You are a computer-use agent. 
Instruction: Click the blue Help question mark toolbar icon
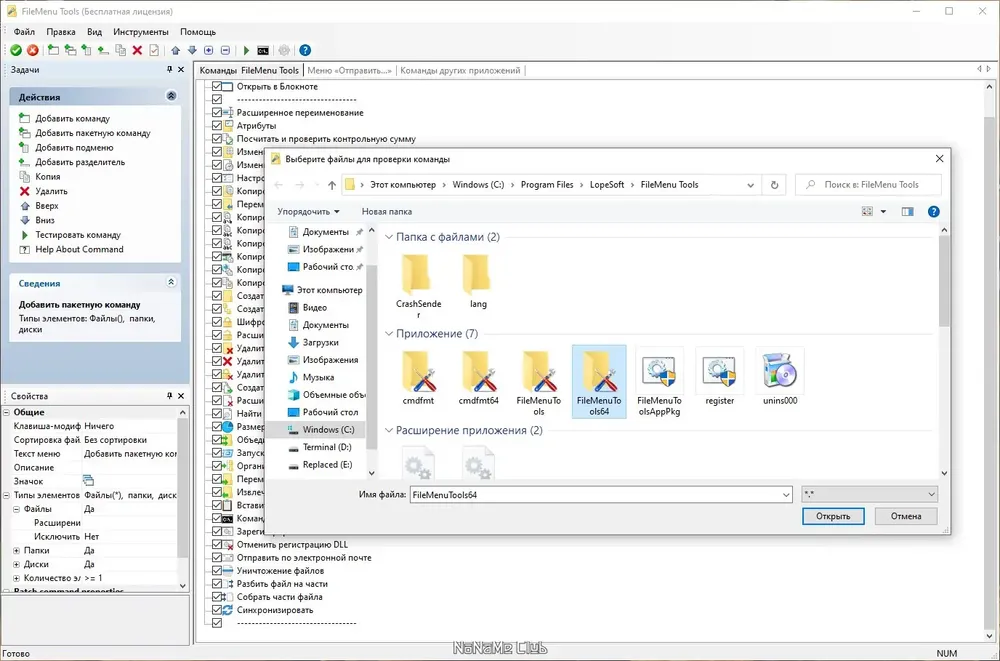305,50
